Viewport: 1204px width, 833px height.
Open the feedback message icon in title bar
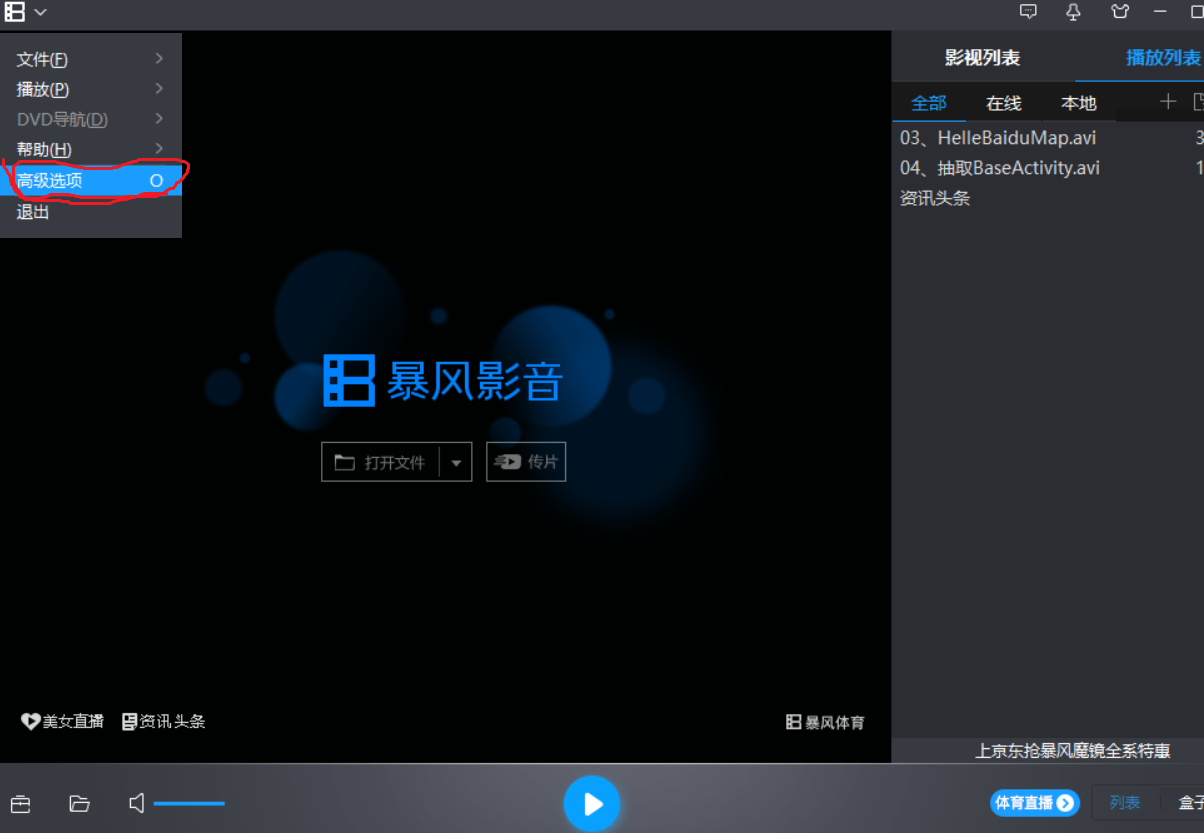pos(1028,12)
